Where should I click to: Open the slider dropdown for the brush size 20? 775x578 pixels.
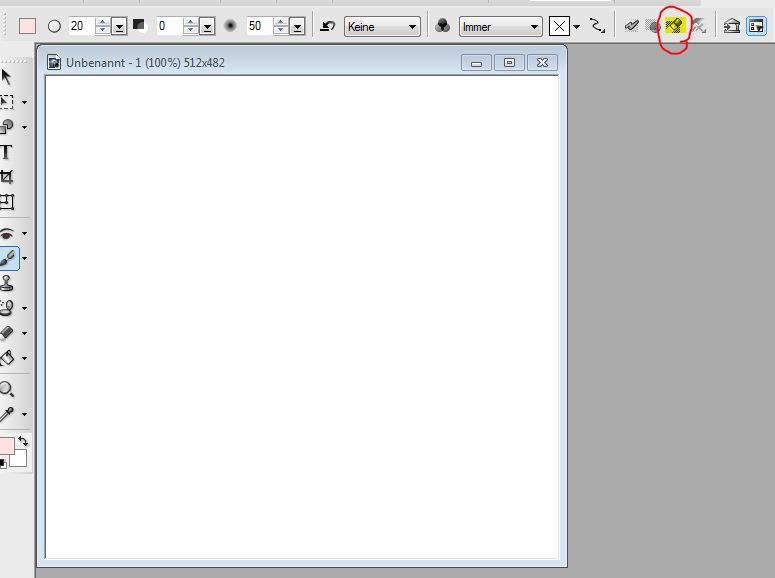119,27
